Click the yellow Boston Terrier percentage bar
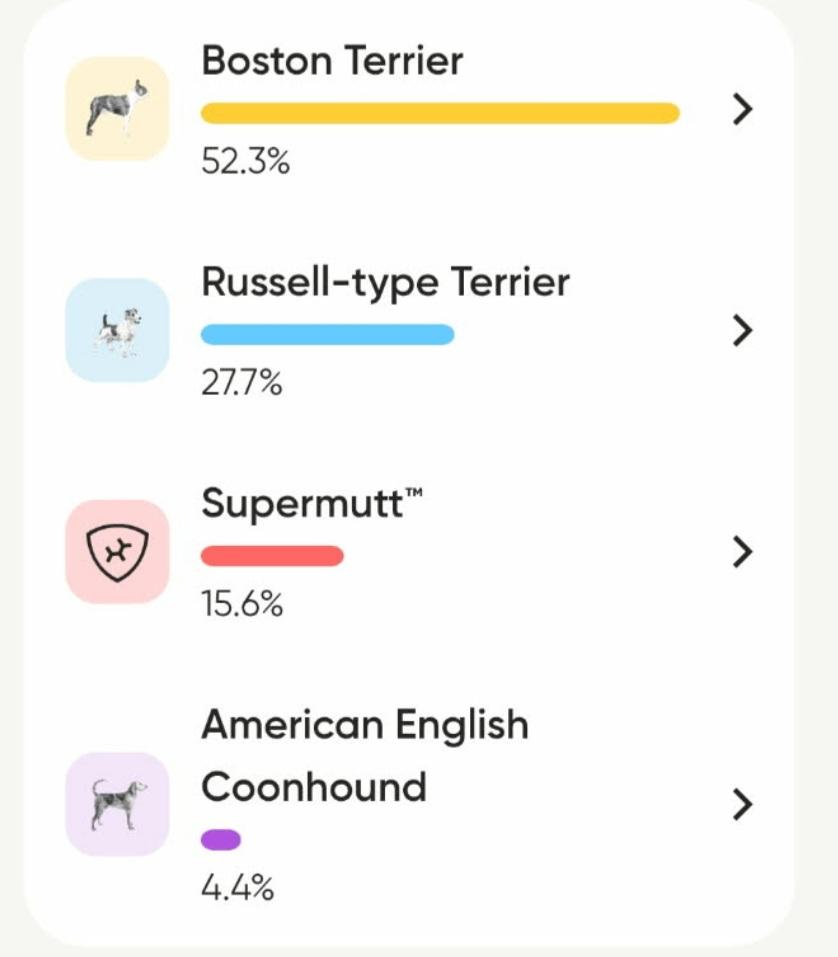This screenshot has width=838, height=957. coord(440,113)
